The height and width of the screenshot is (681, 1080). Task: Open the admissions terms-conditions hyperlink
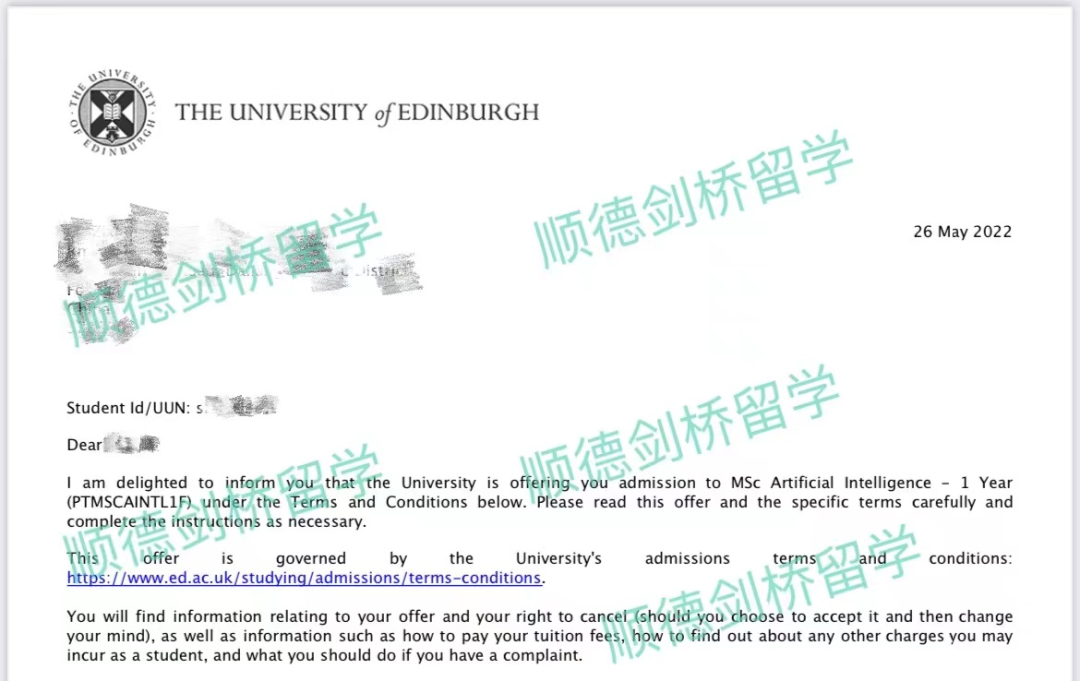304,578
